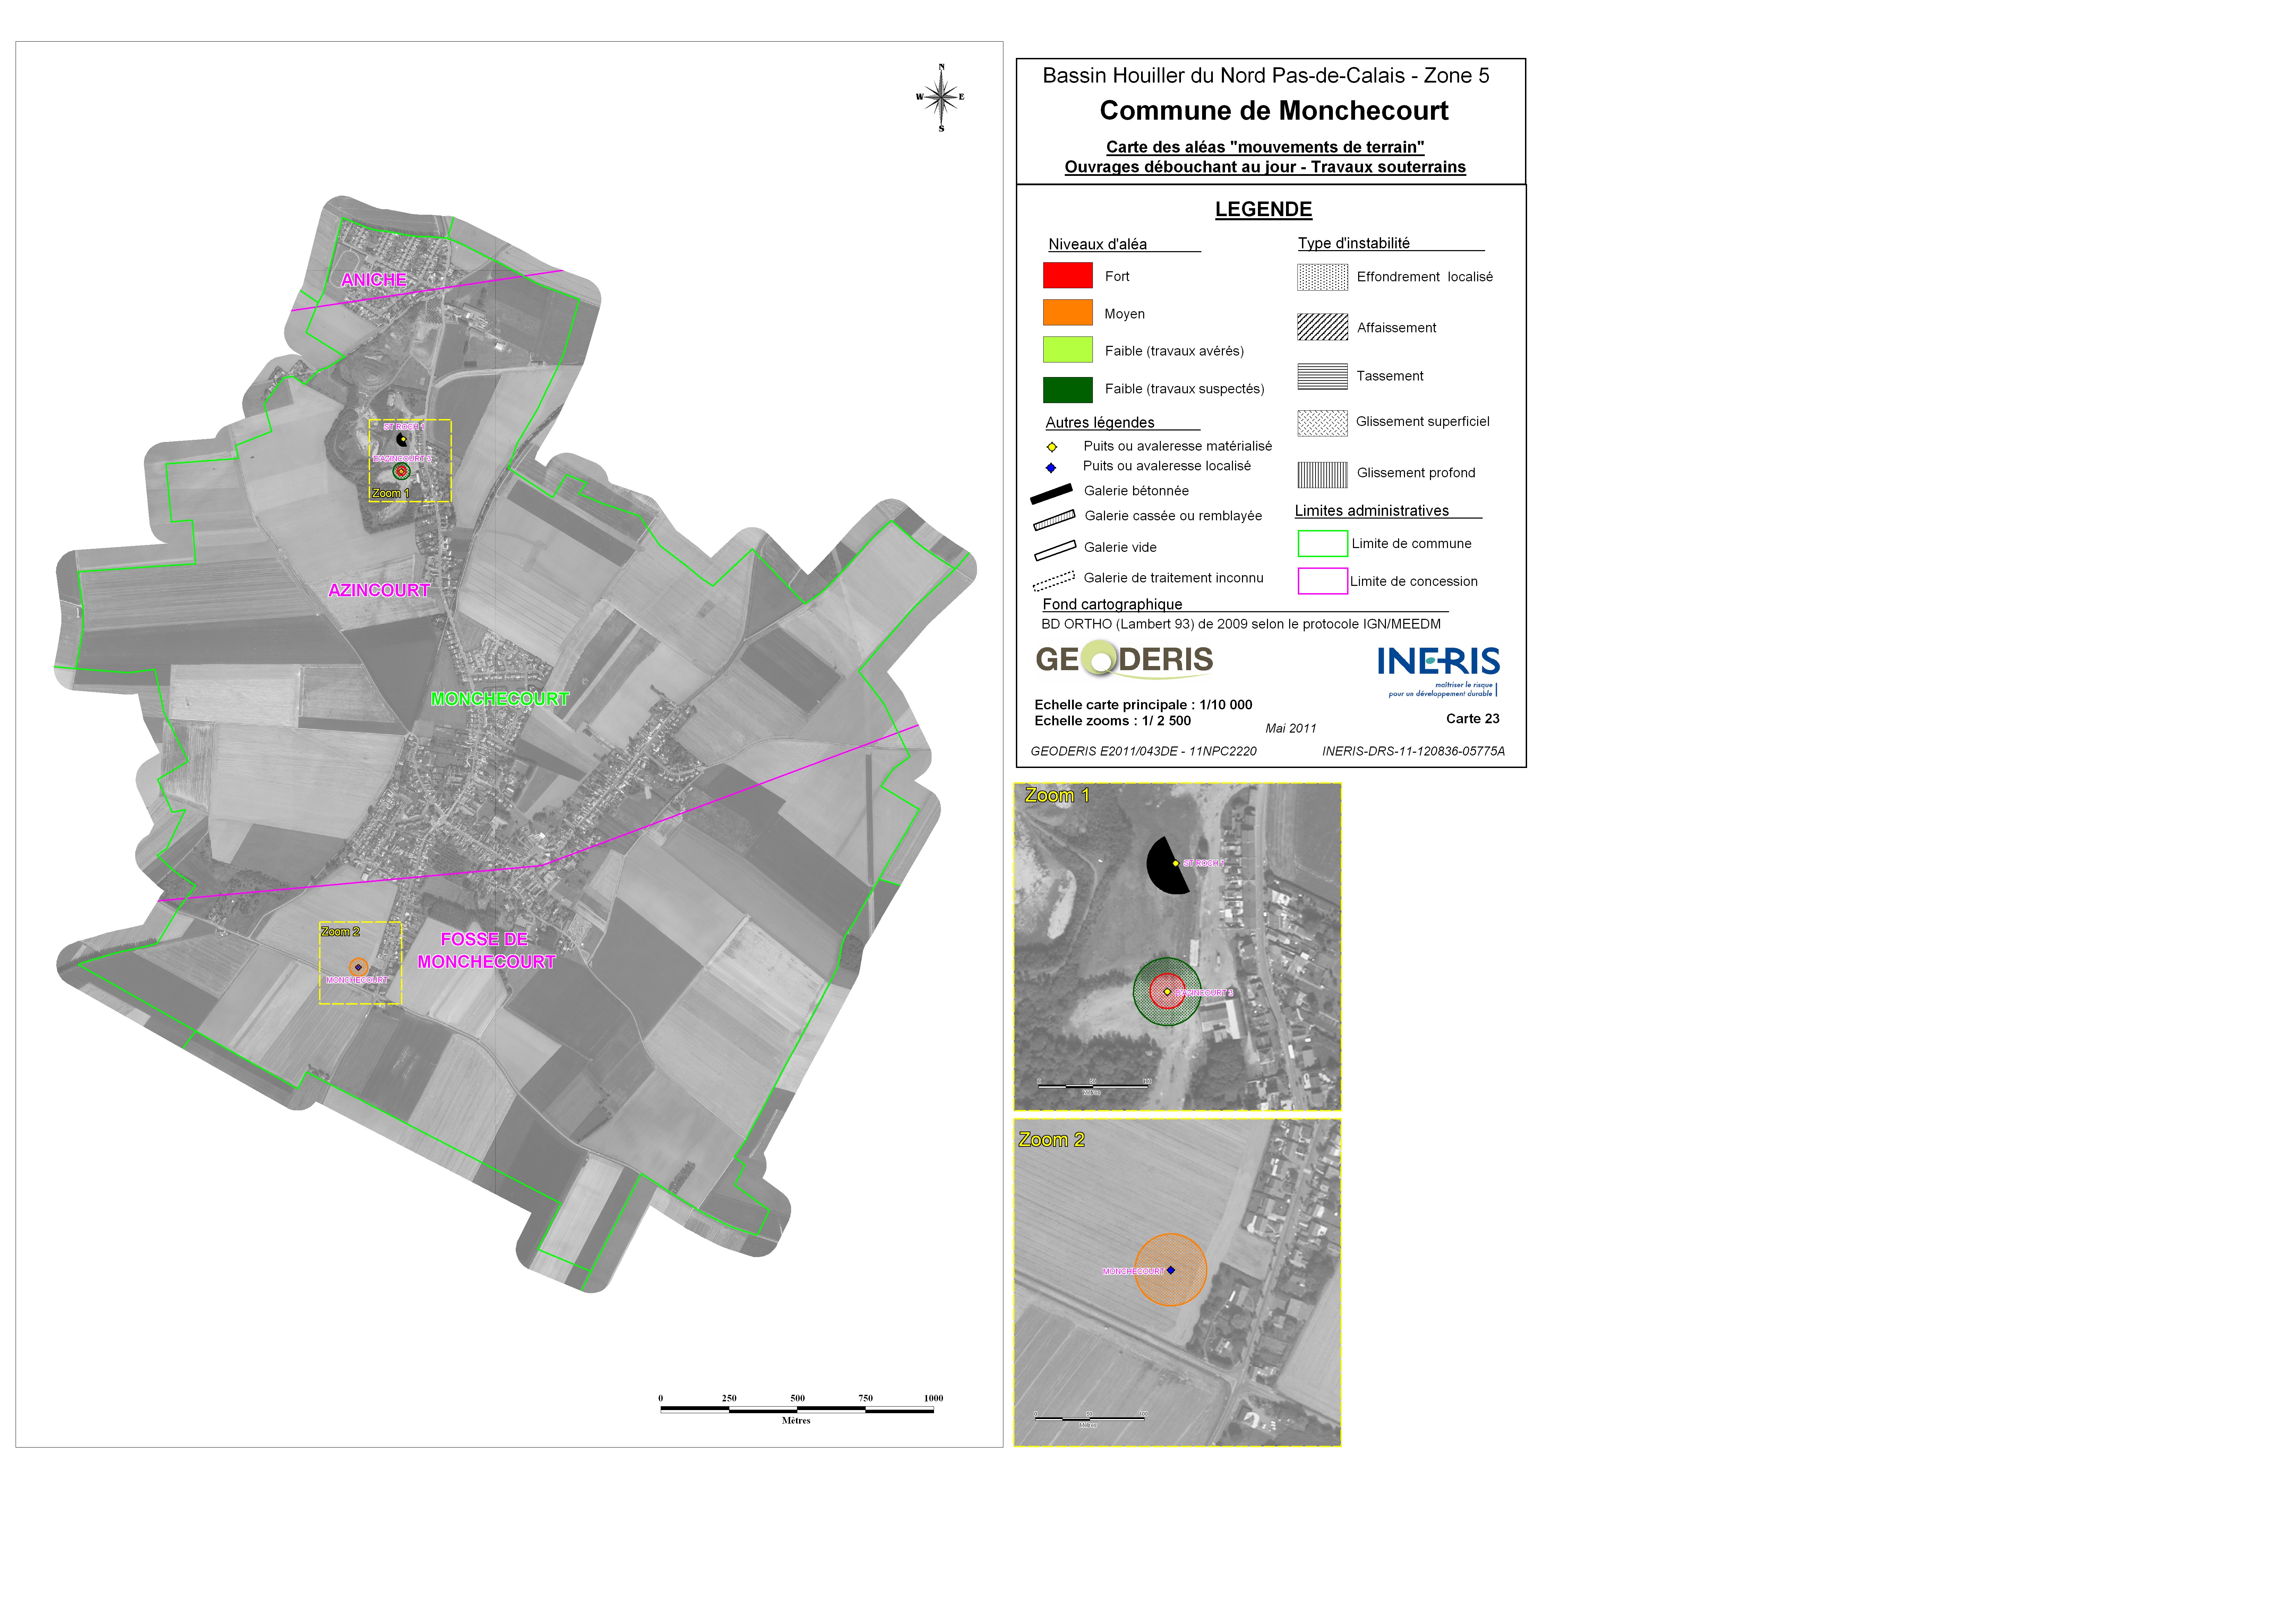Click the 'Zoom 2' title in the inset map
The width and height of the screenshot is (2296, 1622).
1051,1139
